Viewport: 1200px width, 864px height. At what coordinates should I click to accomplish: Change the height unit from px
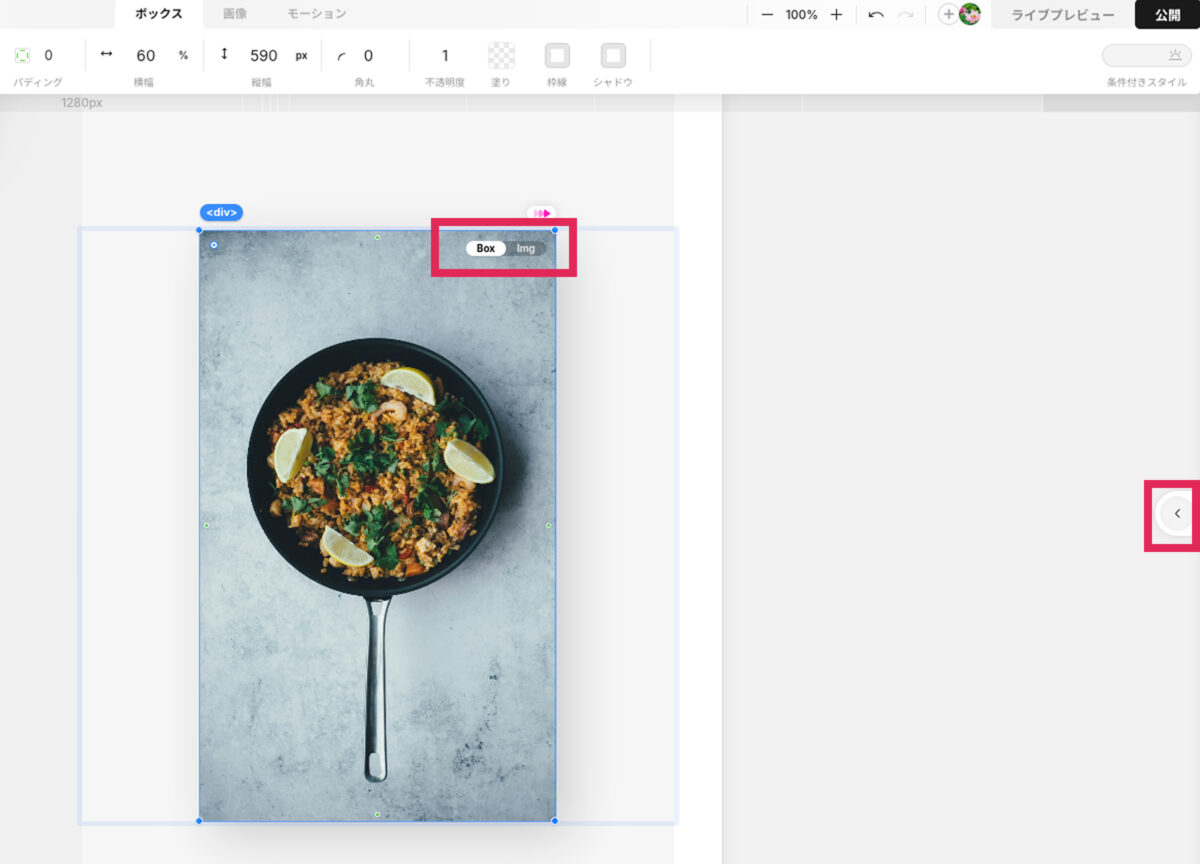tap(301, 56)
